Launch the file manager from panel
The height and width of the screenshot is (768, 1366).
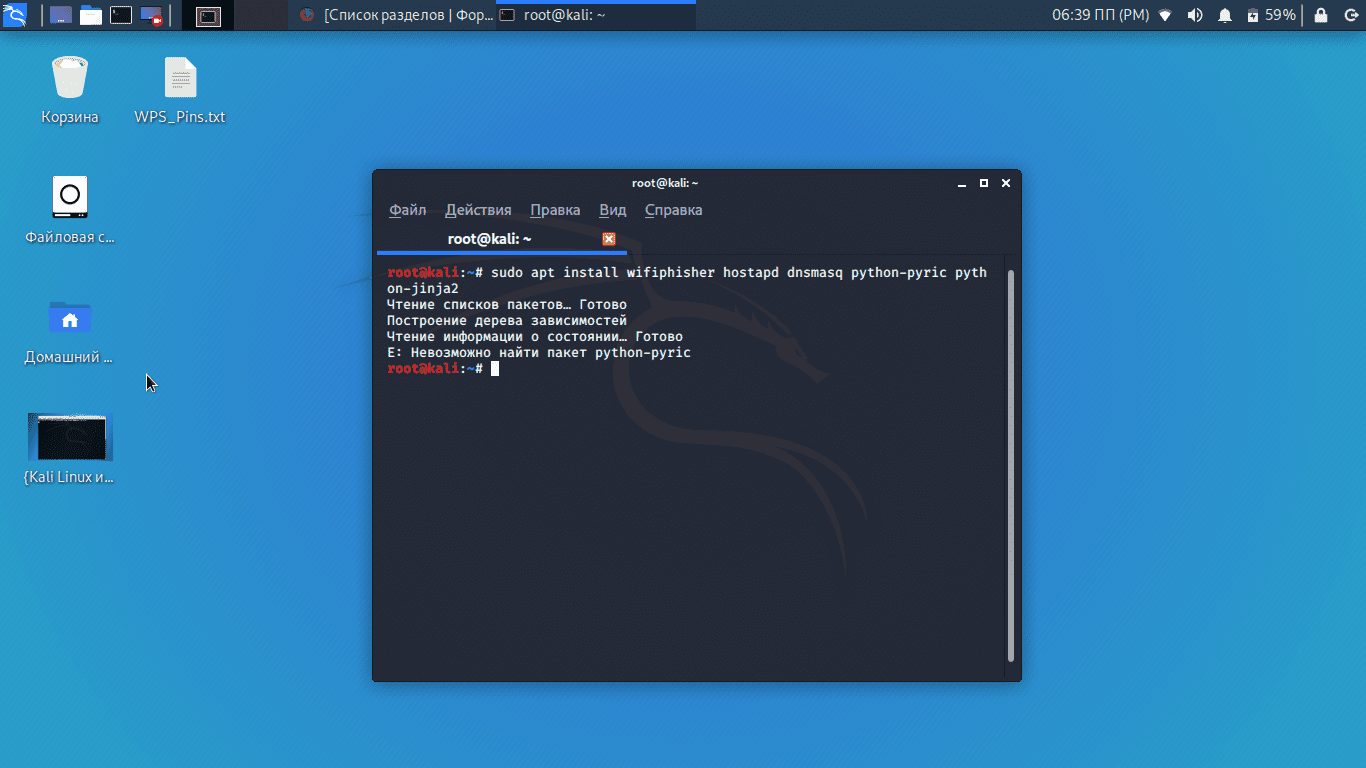pos(91,15)
